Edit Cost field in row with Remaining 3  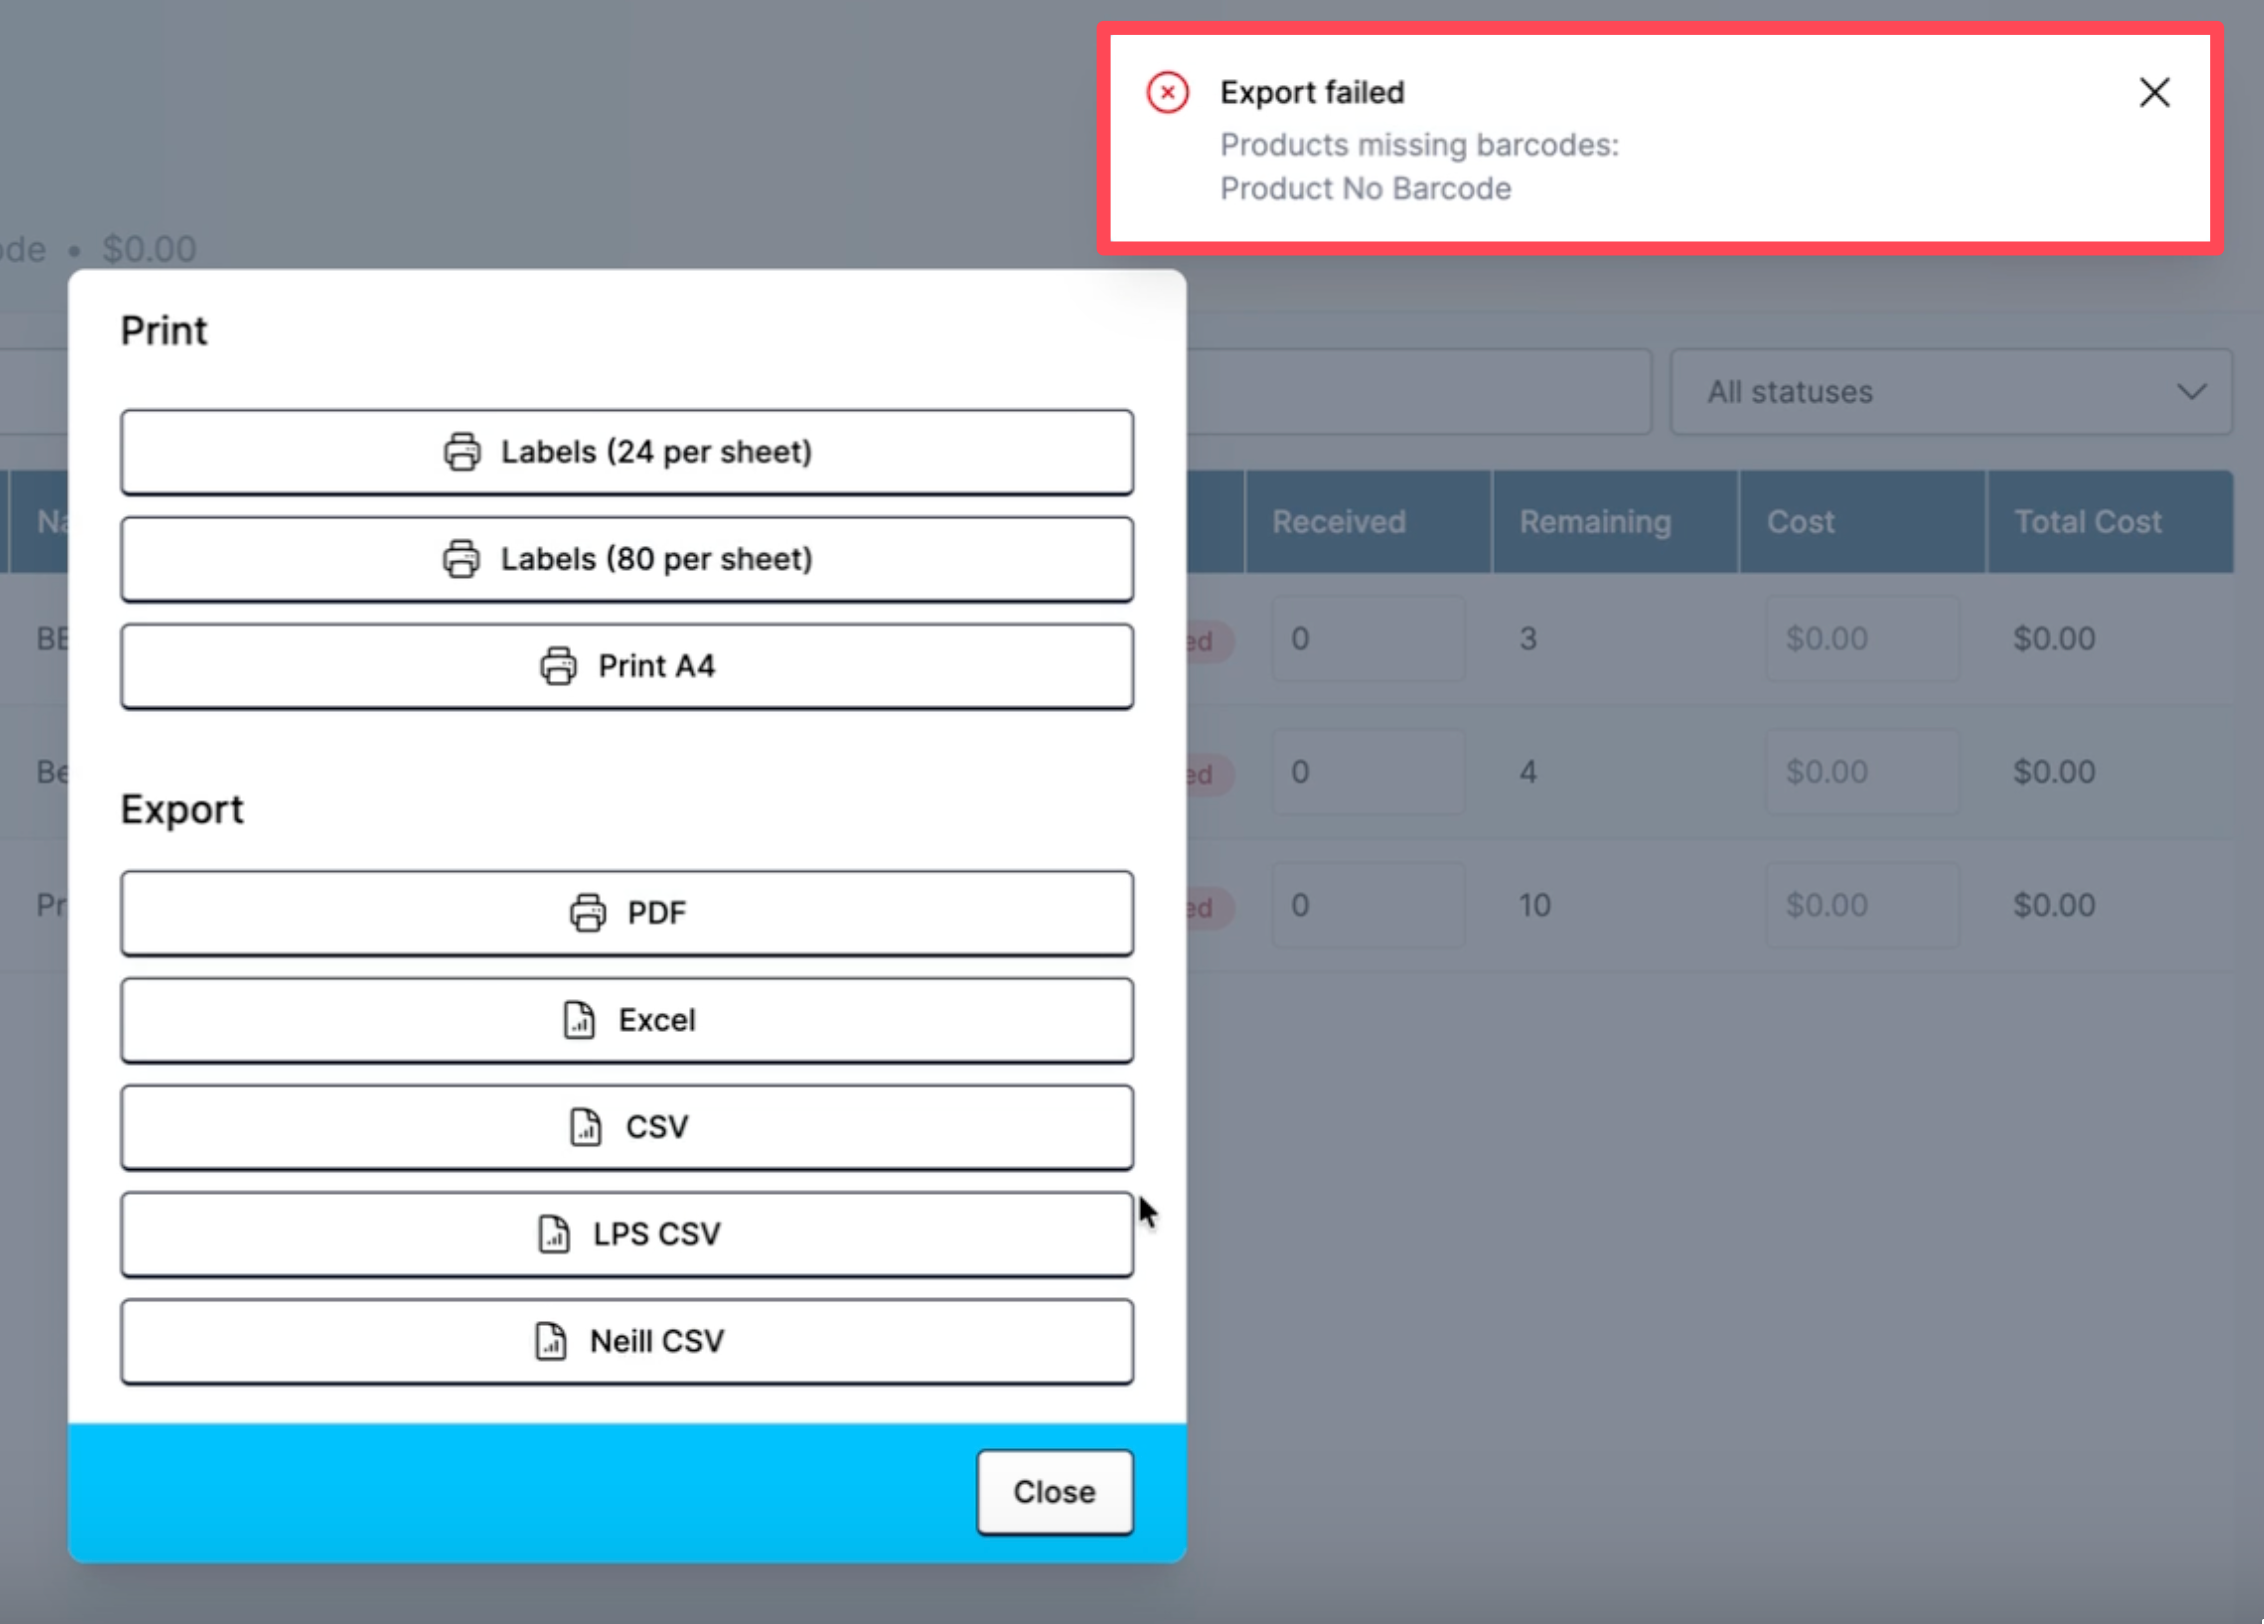point(1863,639)
